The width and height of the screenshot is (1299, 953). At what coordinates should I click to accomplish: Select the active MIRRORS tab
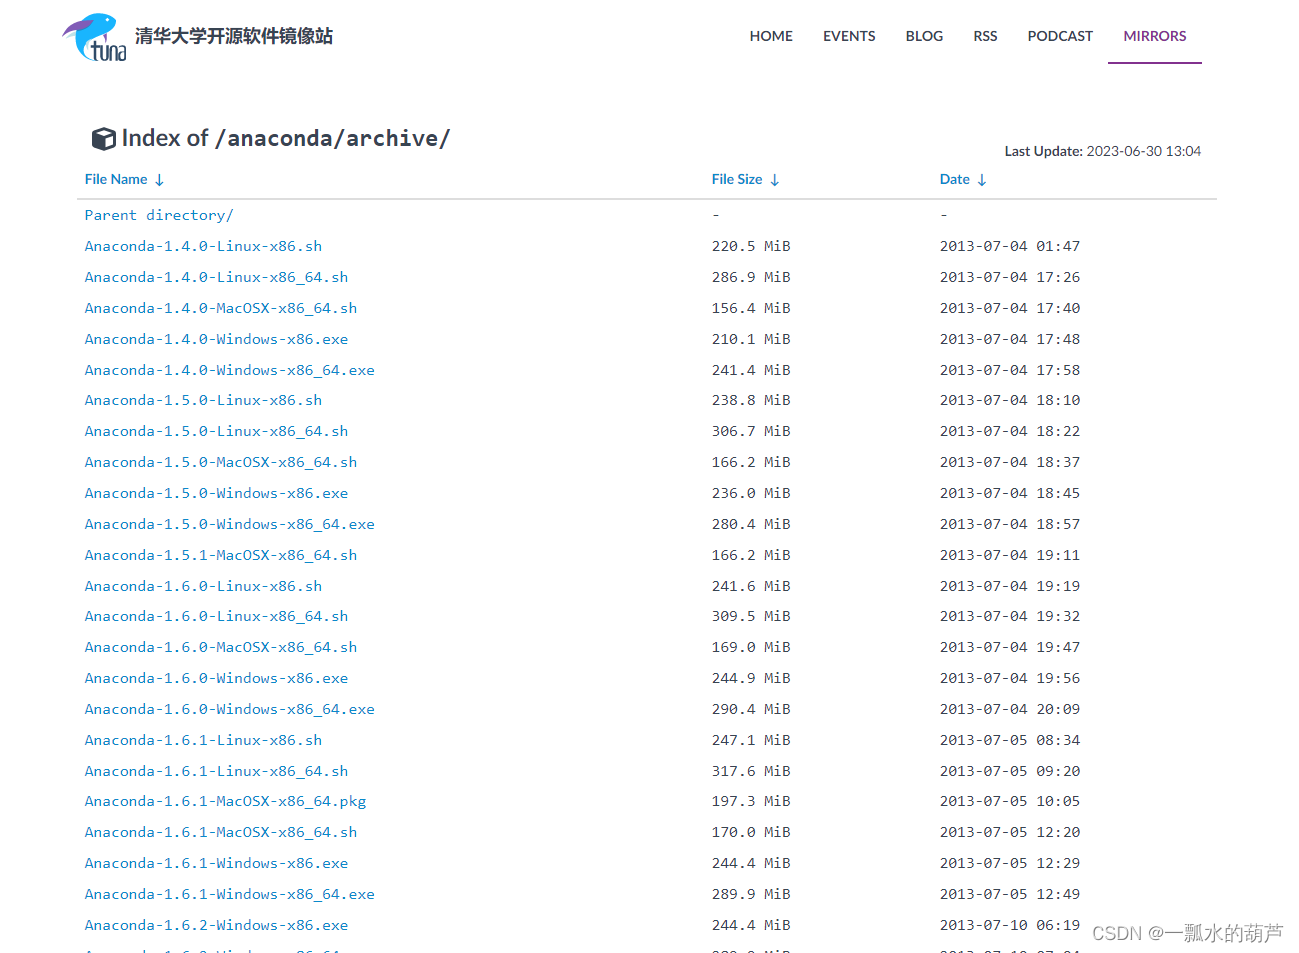click(1154, 36)
